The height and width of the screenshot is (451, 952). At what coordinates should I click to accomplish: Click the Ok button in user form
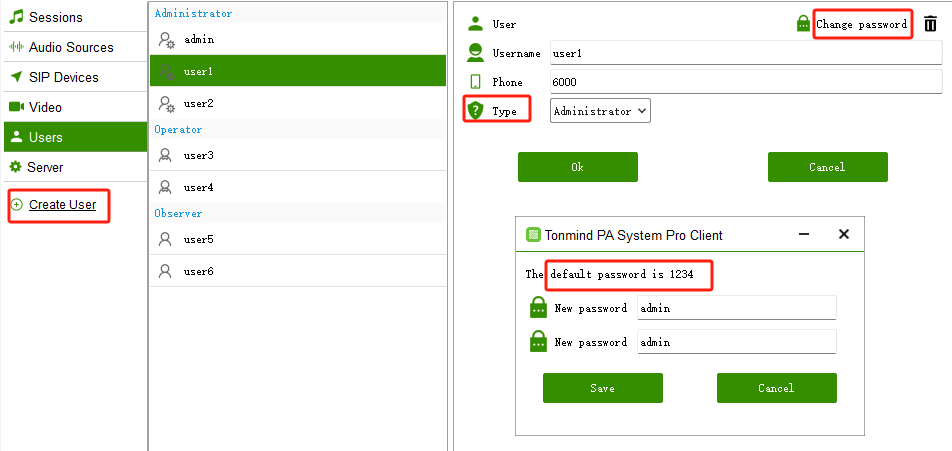[x=577, y=167]
